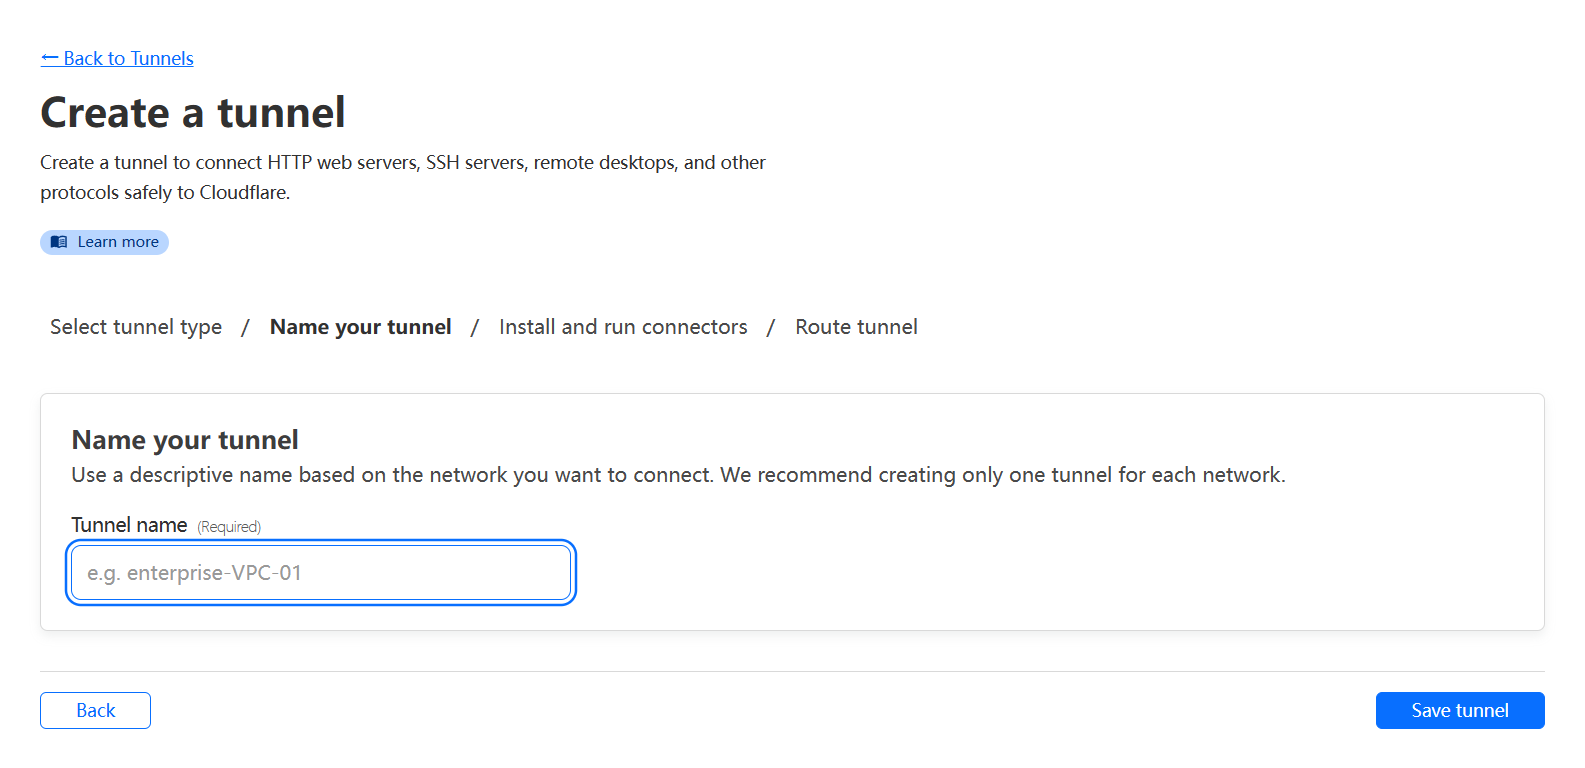This screenshot has width=1585, height=768.
Task: Click the slash just before Route tunnel
Action: tap(771, 328)
